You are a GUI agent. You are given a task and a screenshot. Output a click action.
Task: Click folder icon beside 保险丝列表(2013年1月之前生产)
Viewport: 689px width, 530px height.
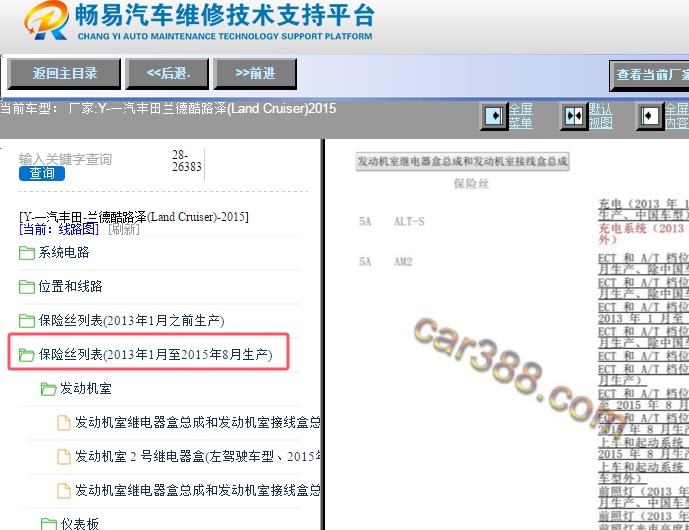tap(27, 321)
